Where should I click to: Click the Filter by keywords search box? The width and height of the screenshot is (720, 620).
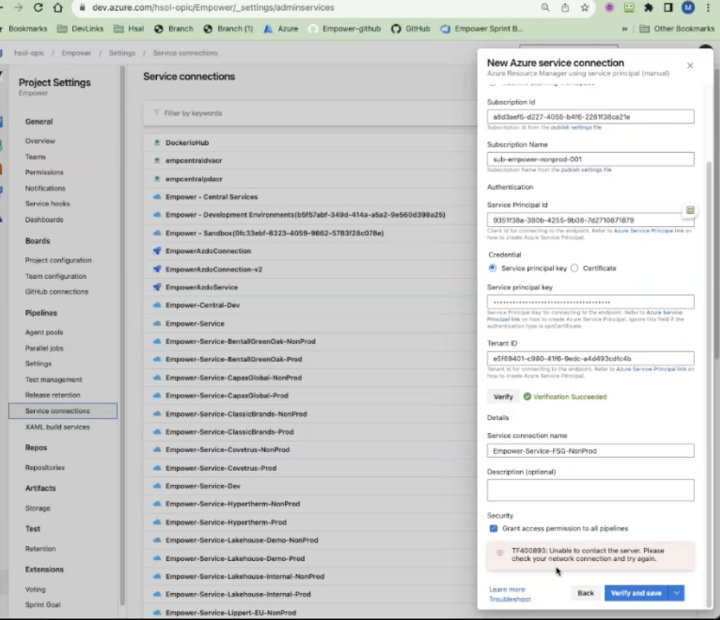point(310,113)
